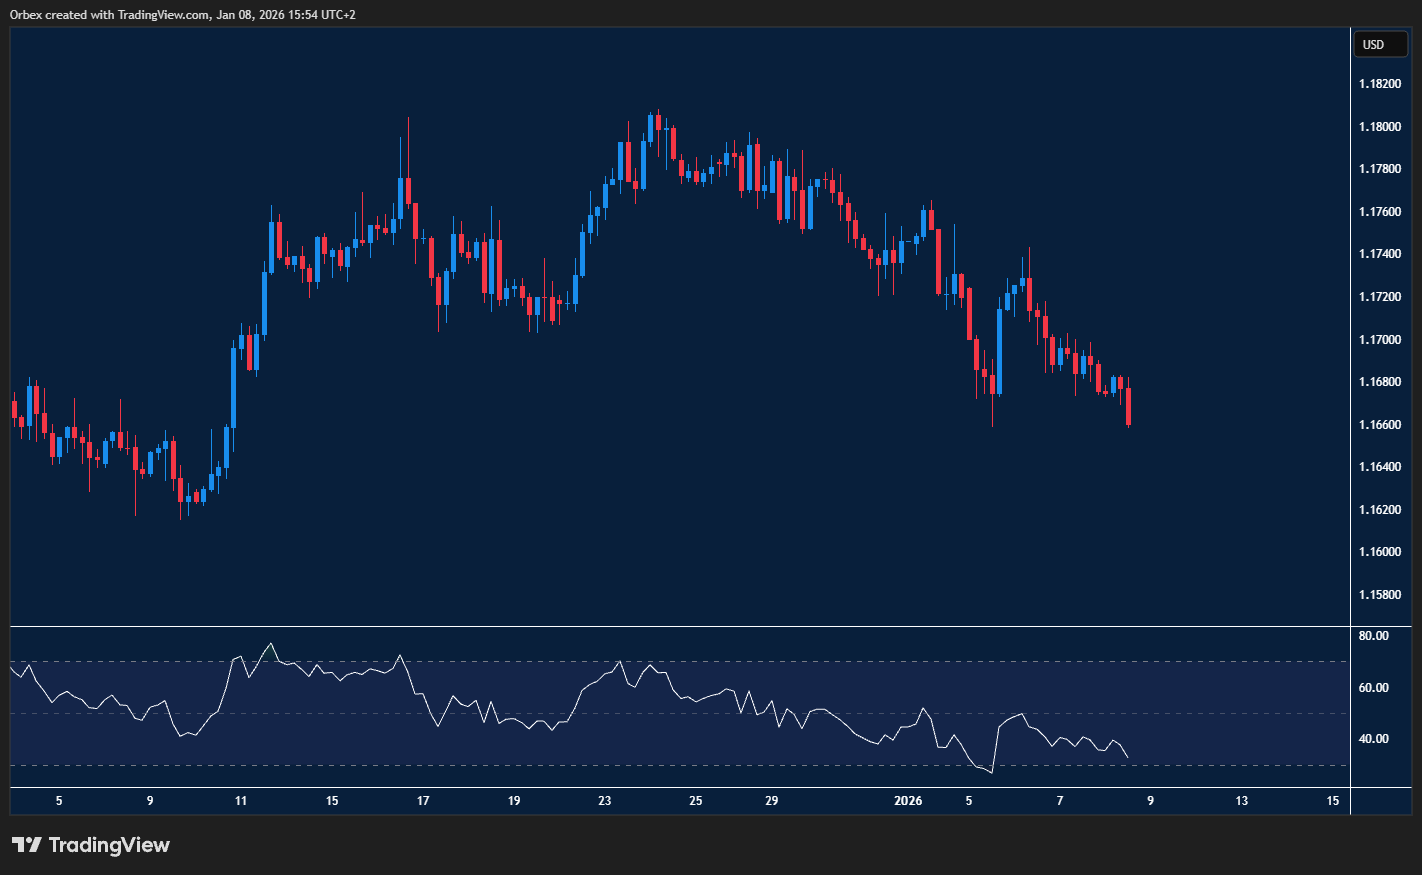The width and height of the screenshot is (1422, 875).
Task: Click the RSI peak above the 80 line
Action: click(270, 645)
